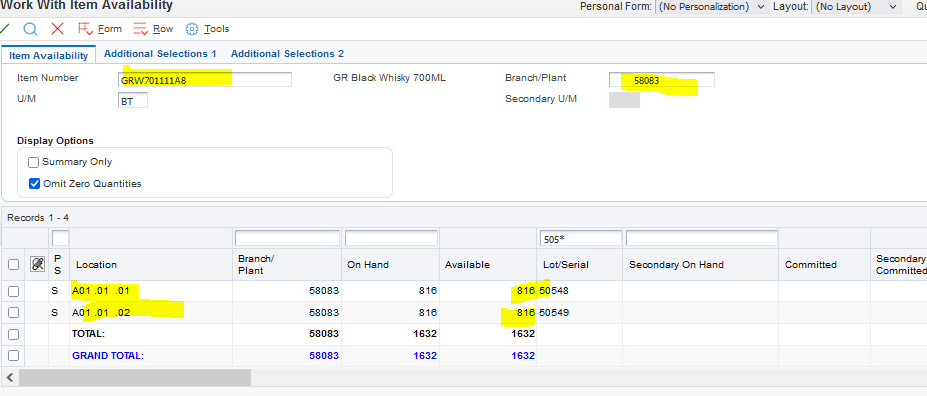Click the Branch/Plant column filter field

click(287, 238)
